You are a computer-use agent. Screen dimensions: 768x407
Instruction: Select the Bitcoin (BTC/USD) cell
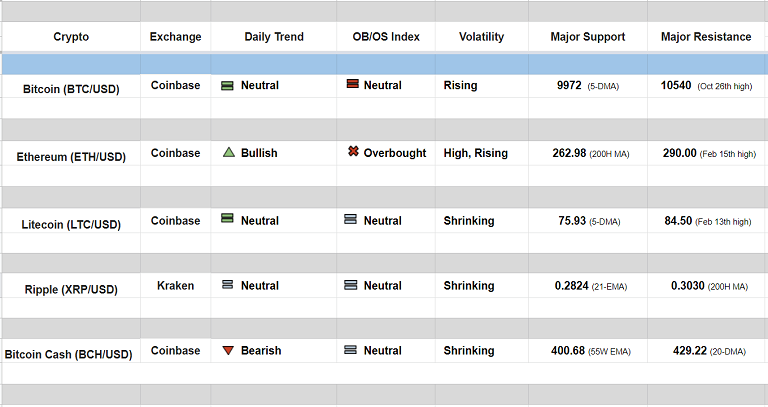(71, 89)
